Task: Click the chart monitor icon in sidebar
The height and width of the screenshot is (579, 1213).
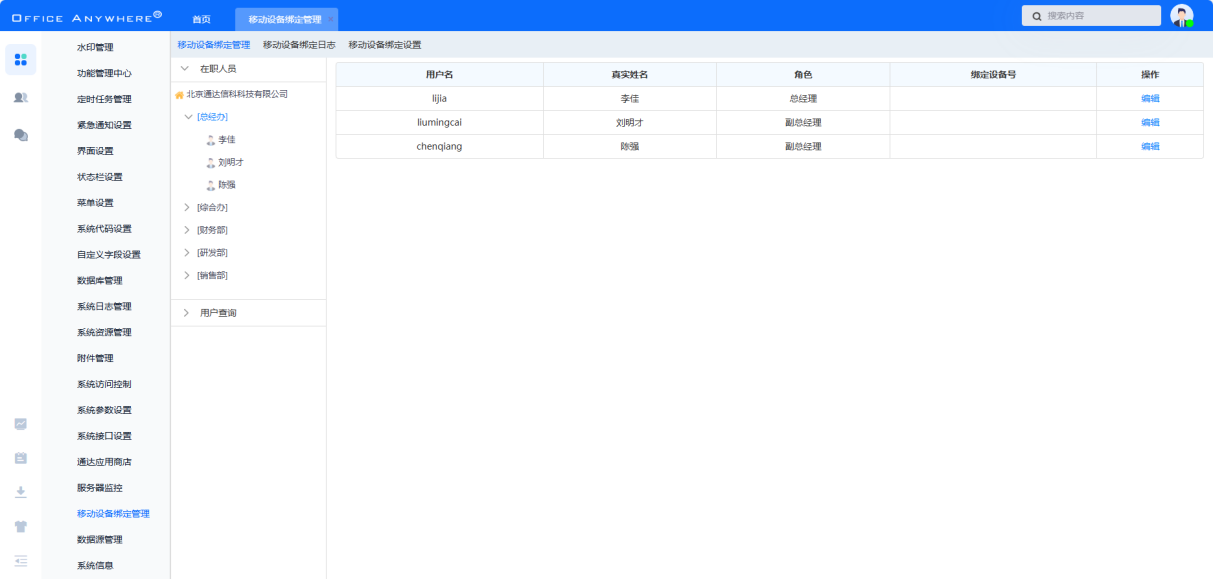Action: 20,424
